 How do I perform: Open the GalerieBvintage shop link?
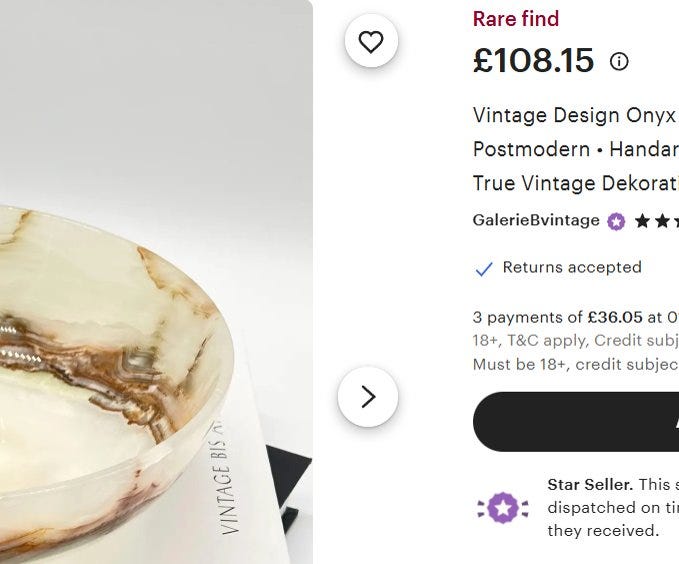tap(536, 220)
